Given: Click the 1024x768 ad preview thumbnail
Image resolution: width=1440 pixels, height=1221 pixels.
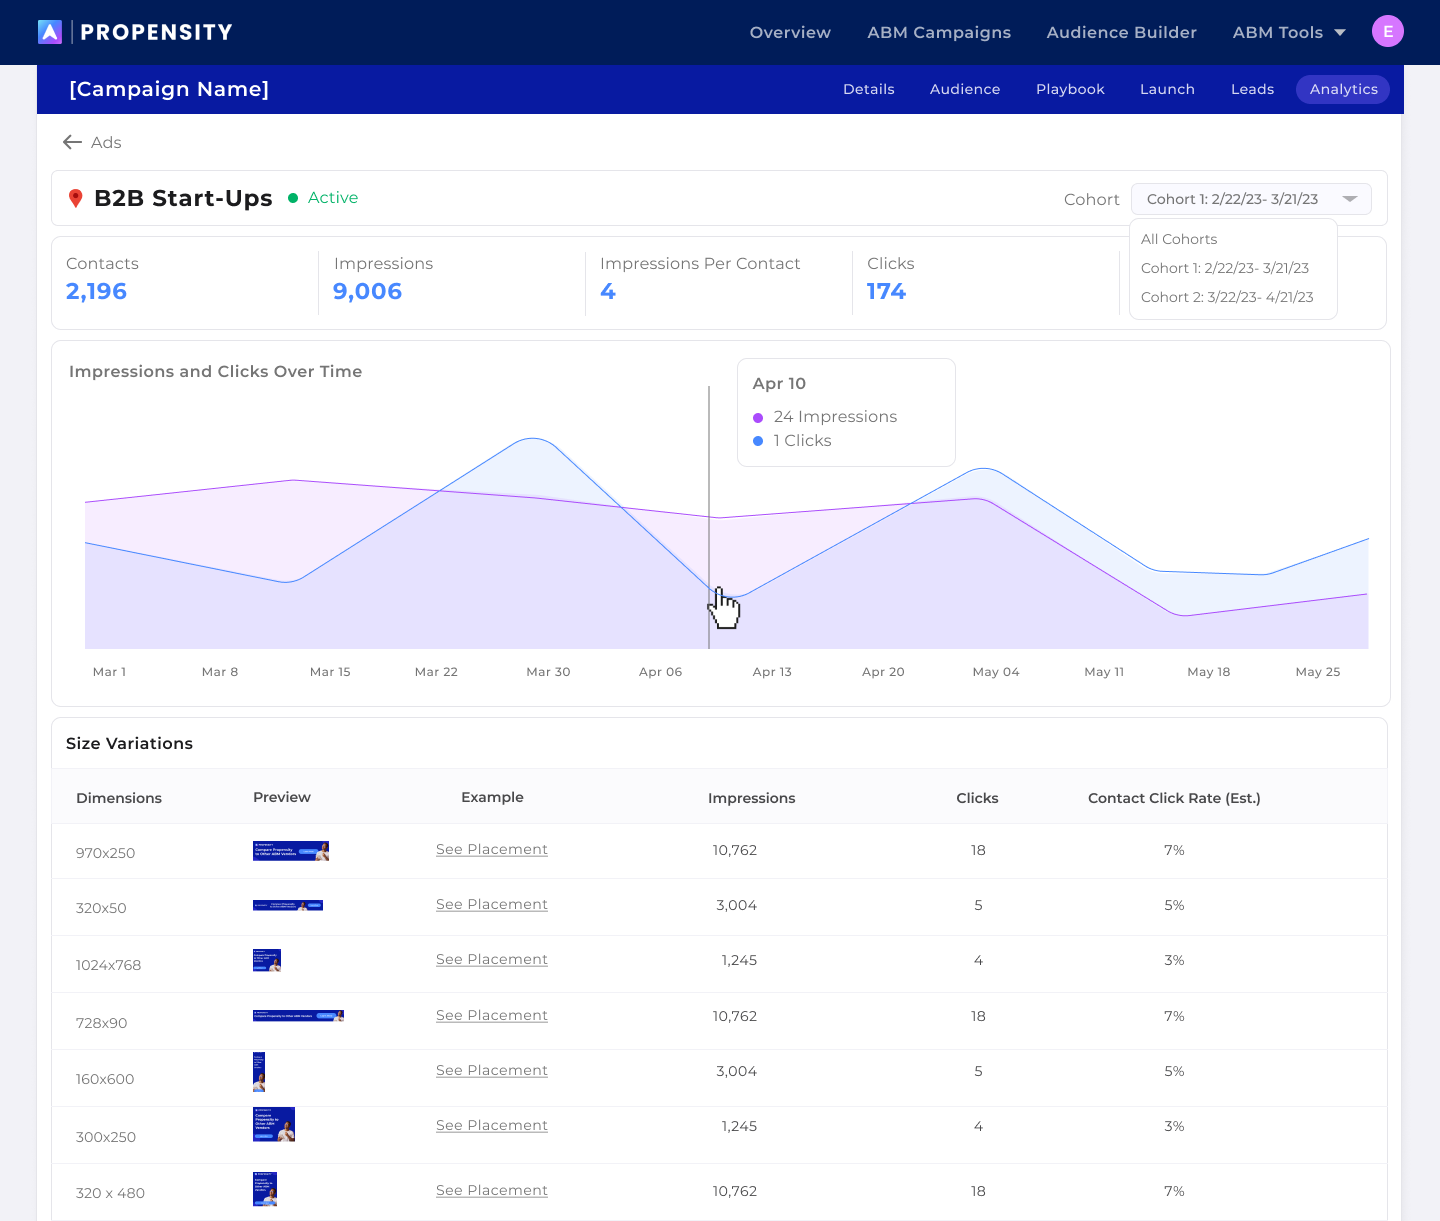Looking at the screenshot, I should (267, 960).
